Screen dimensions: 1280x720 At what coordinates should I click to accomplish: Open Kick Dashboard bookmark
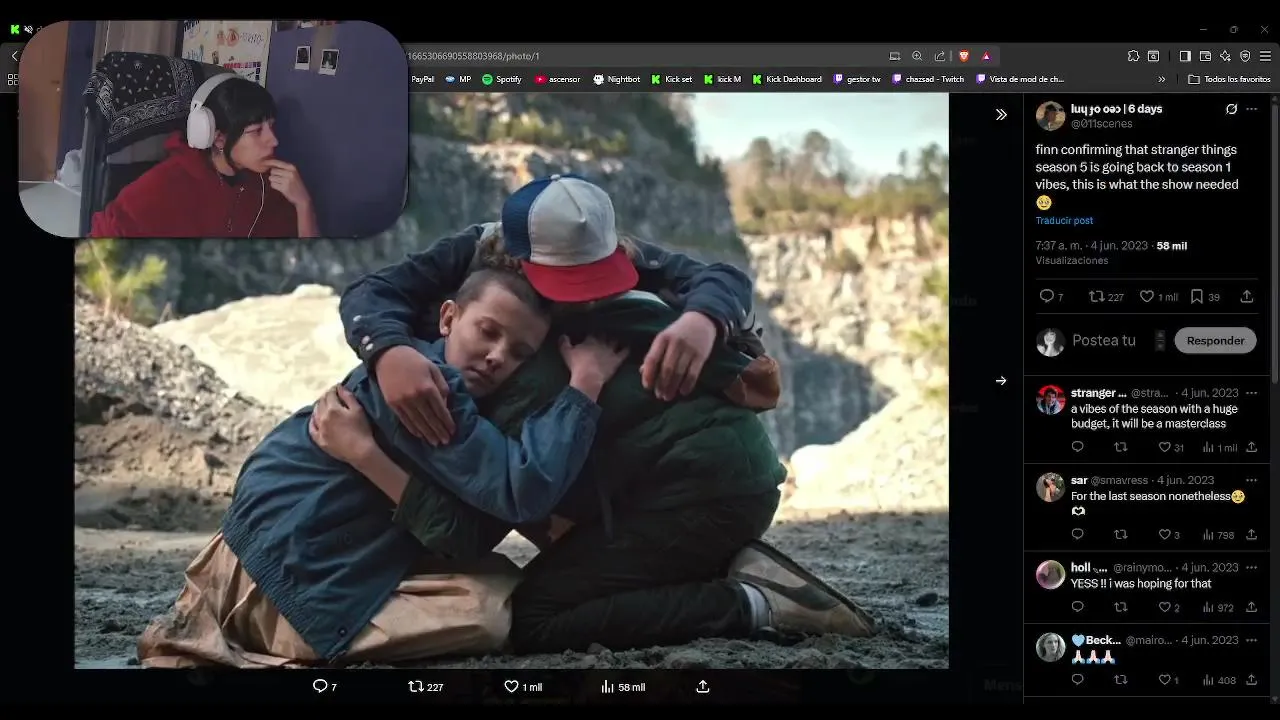pyautogui.click(x=787, y=79)
